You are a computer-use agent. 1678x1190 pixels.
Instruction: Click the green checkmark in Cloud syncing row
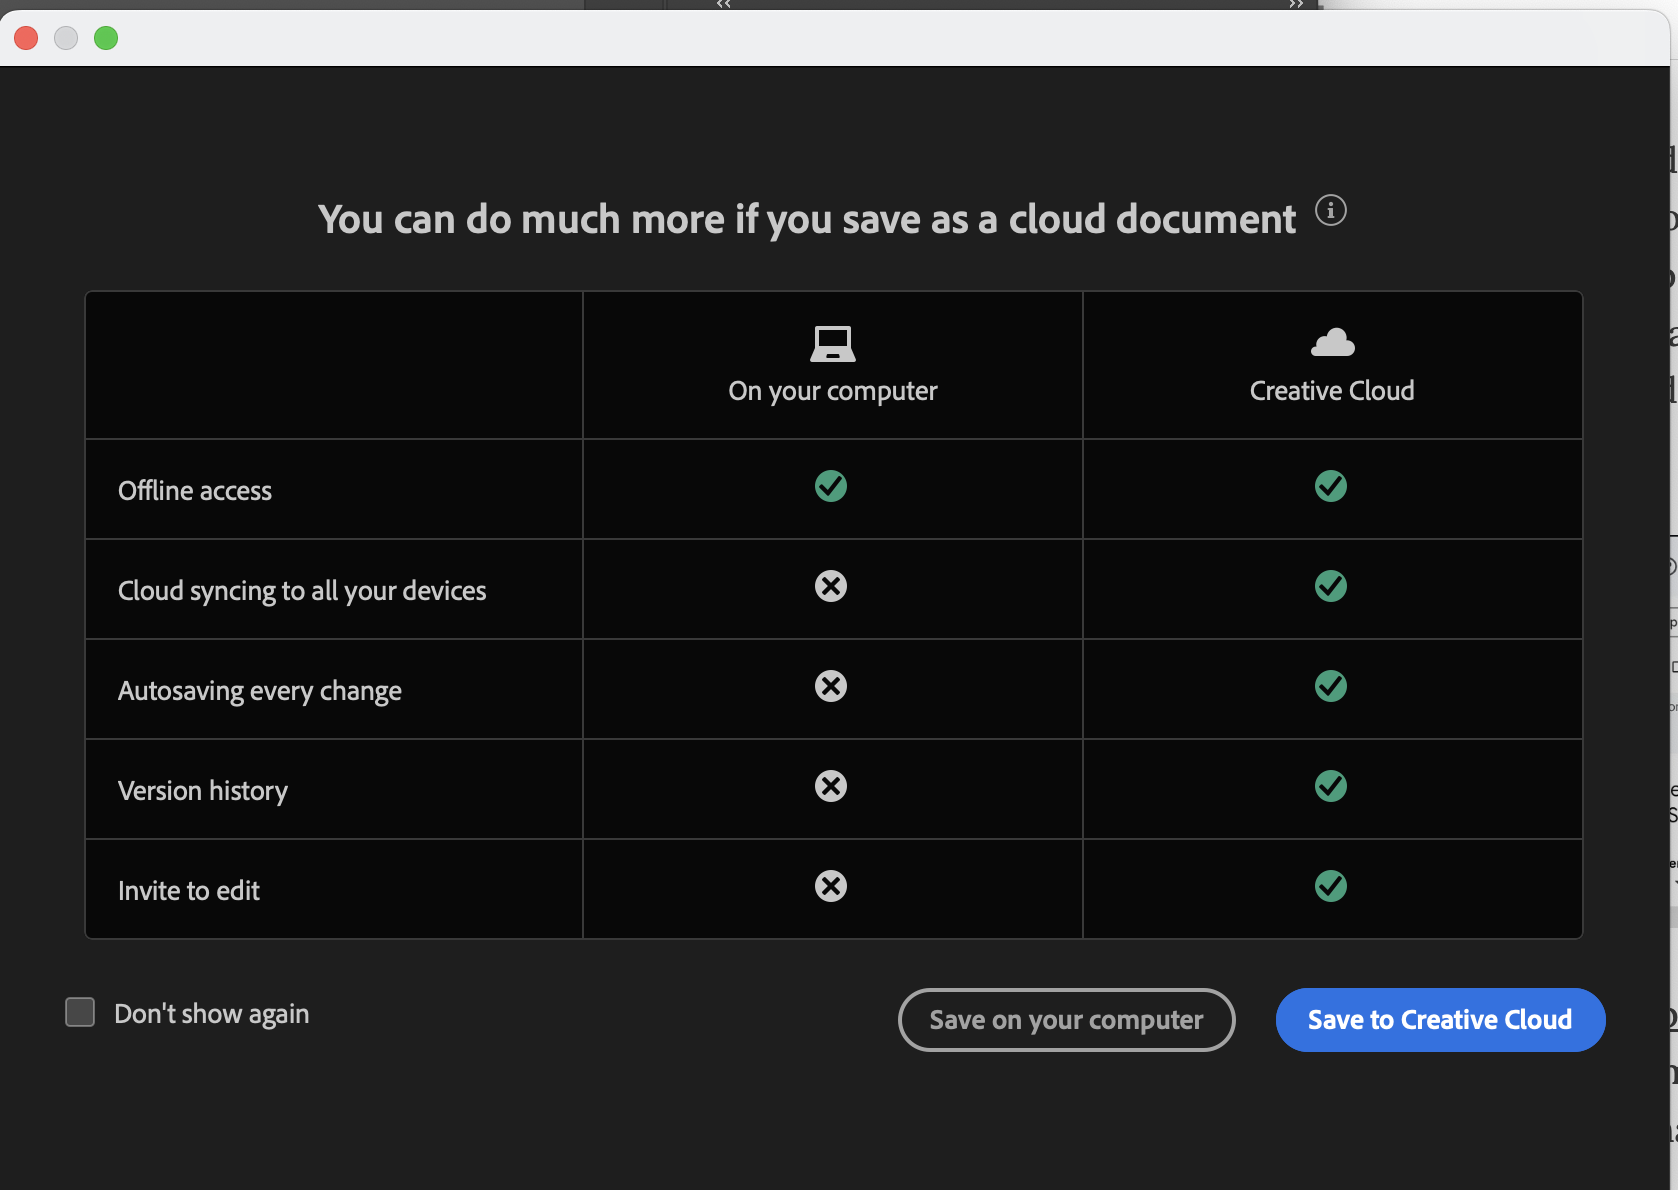tap(1330, 586)
